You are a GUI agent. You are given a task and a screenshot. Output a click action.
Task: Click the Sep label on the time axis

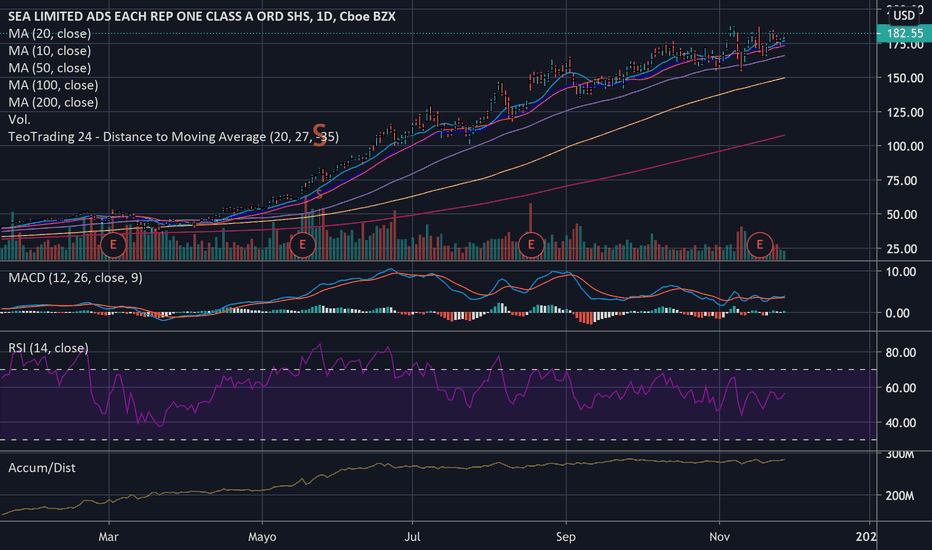click(565, 537)
